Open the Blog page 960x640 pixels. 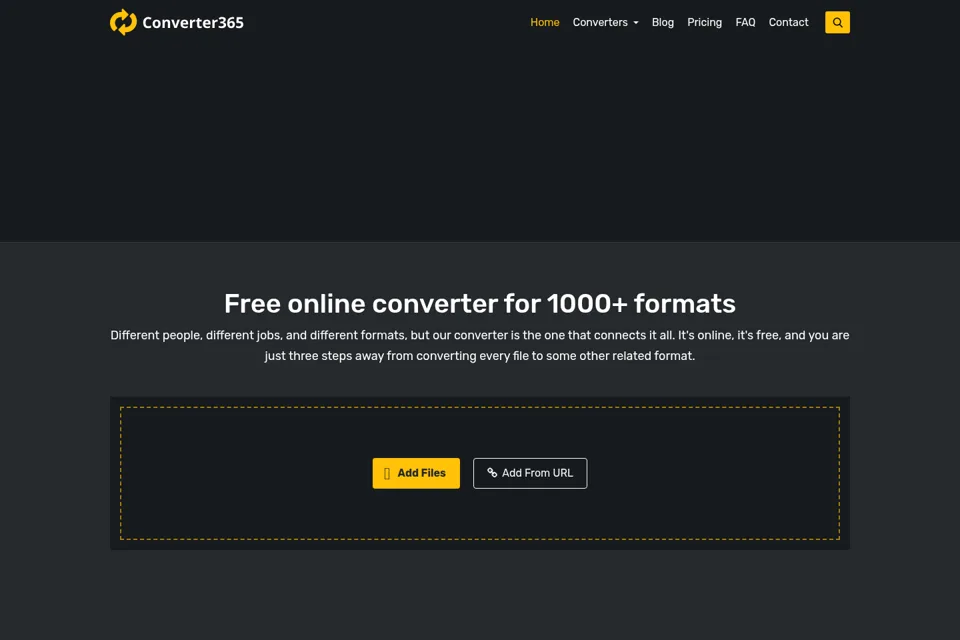(x=662, y=23)
